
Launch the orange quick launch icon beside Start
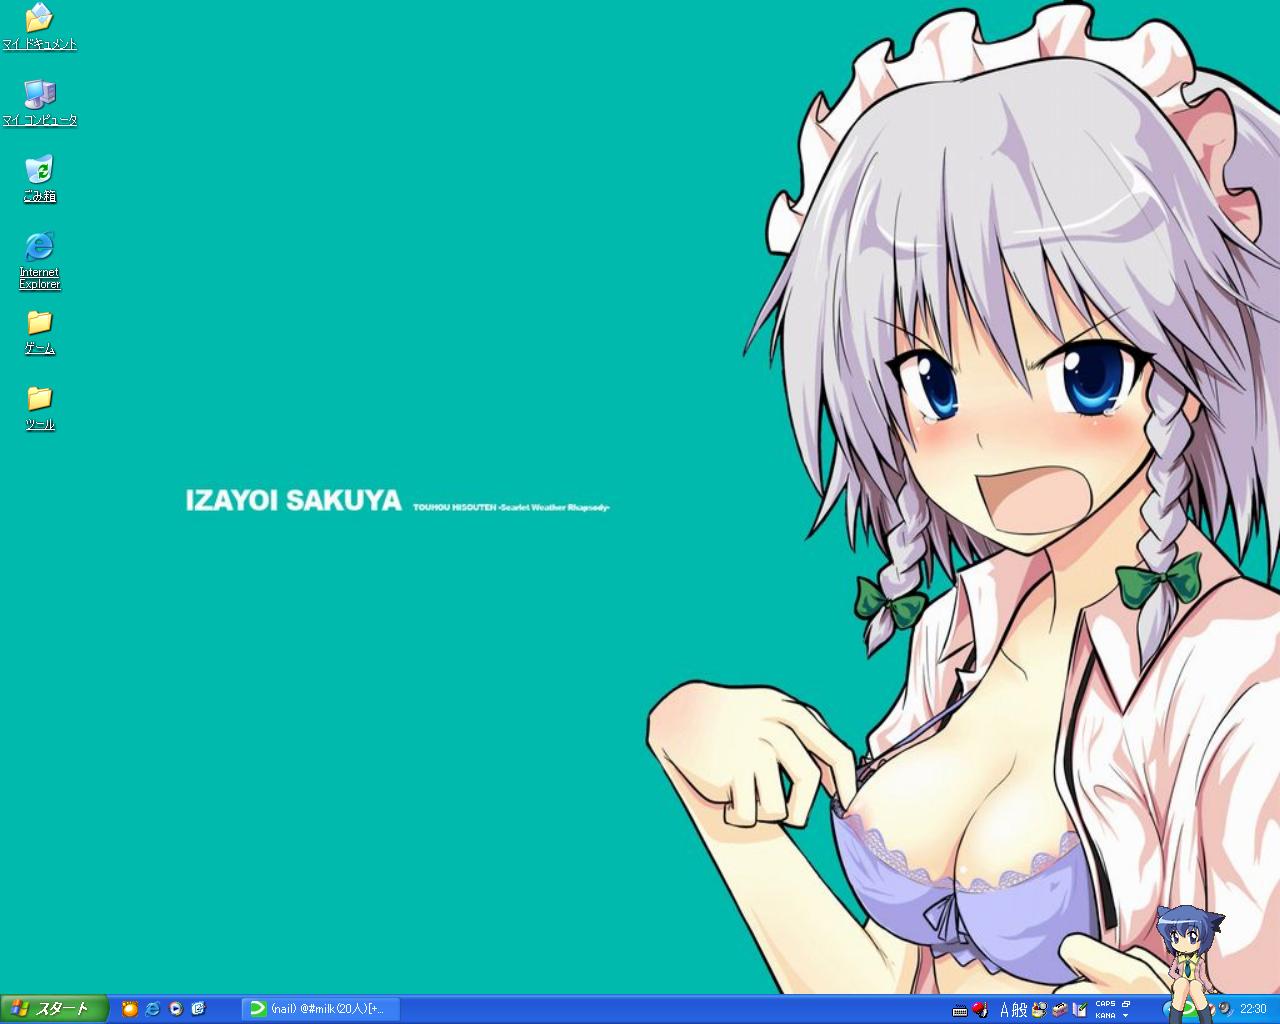130,1009
